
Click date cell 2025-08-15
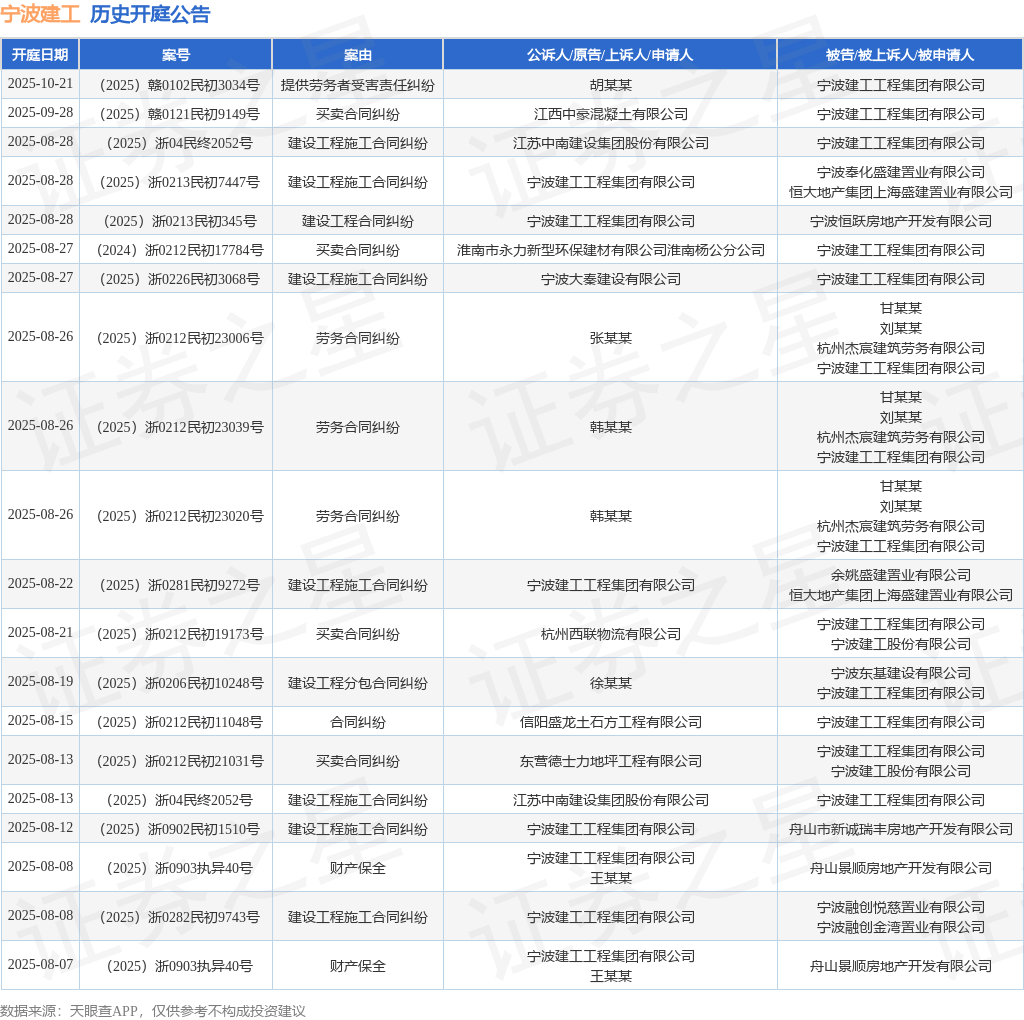pos(40,720)
